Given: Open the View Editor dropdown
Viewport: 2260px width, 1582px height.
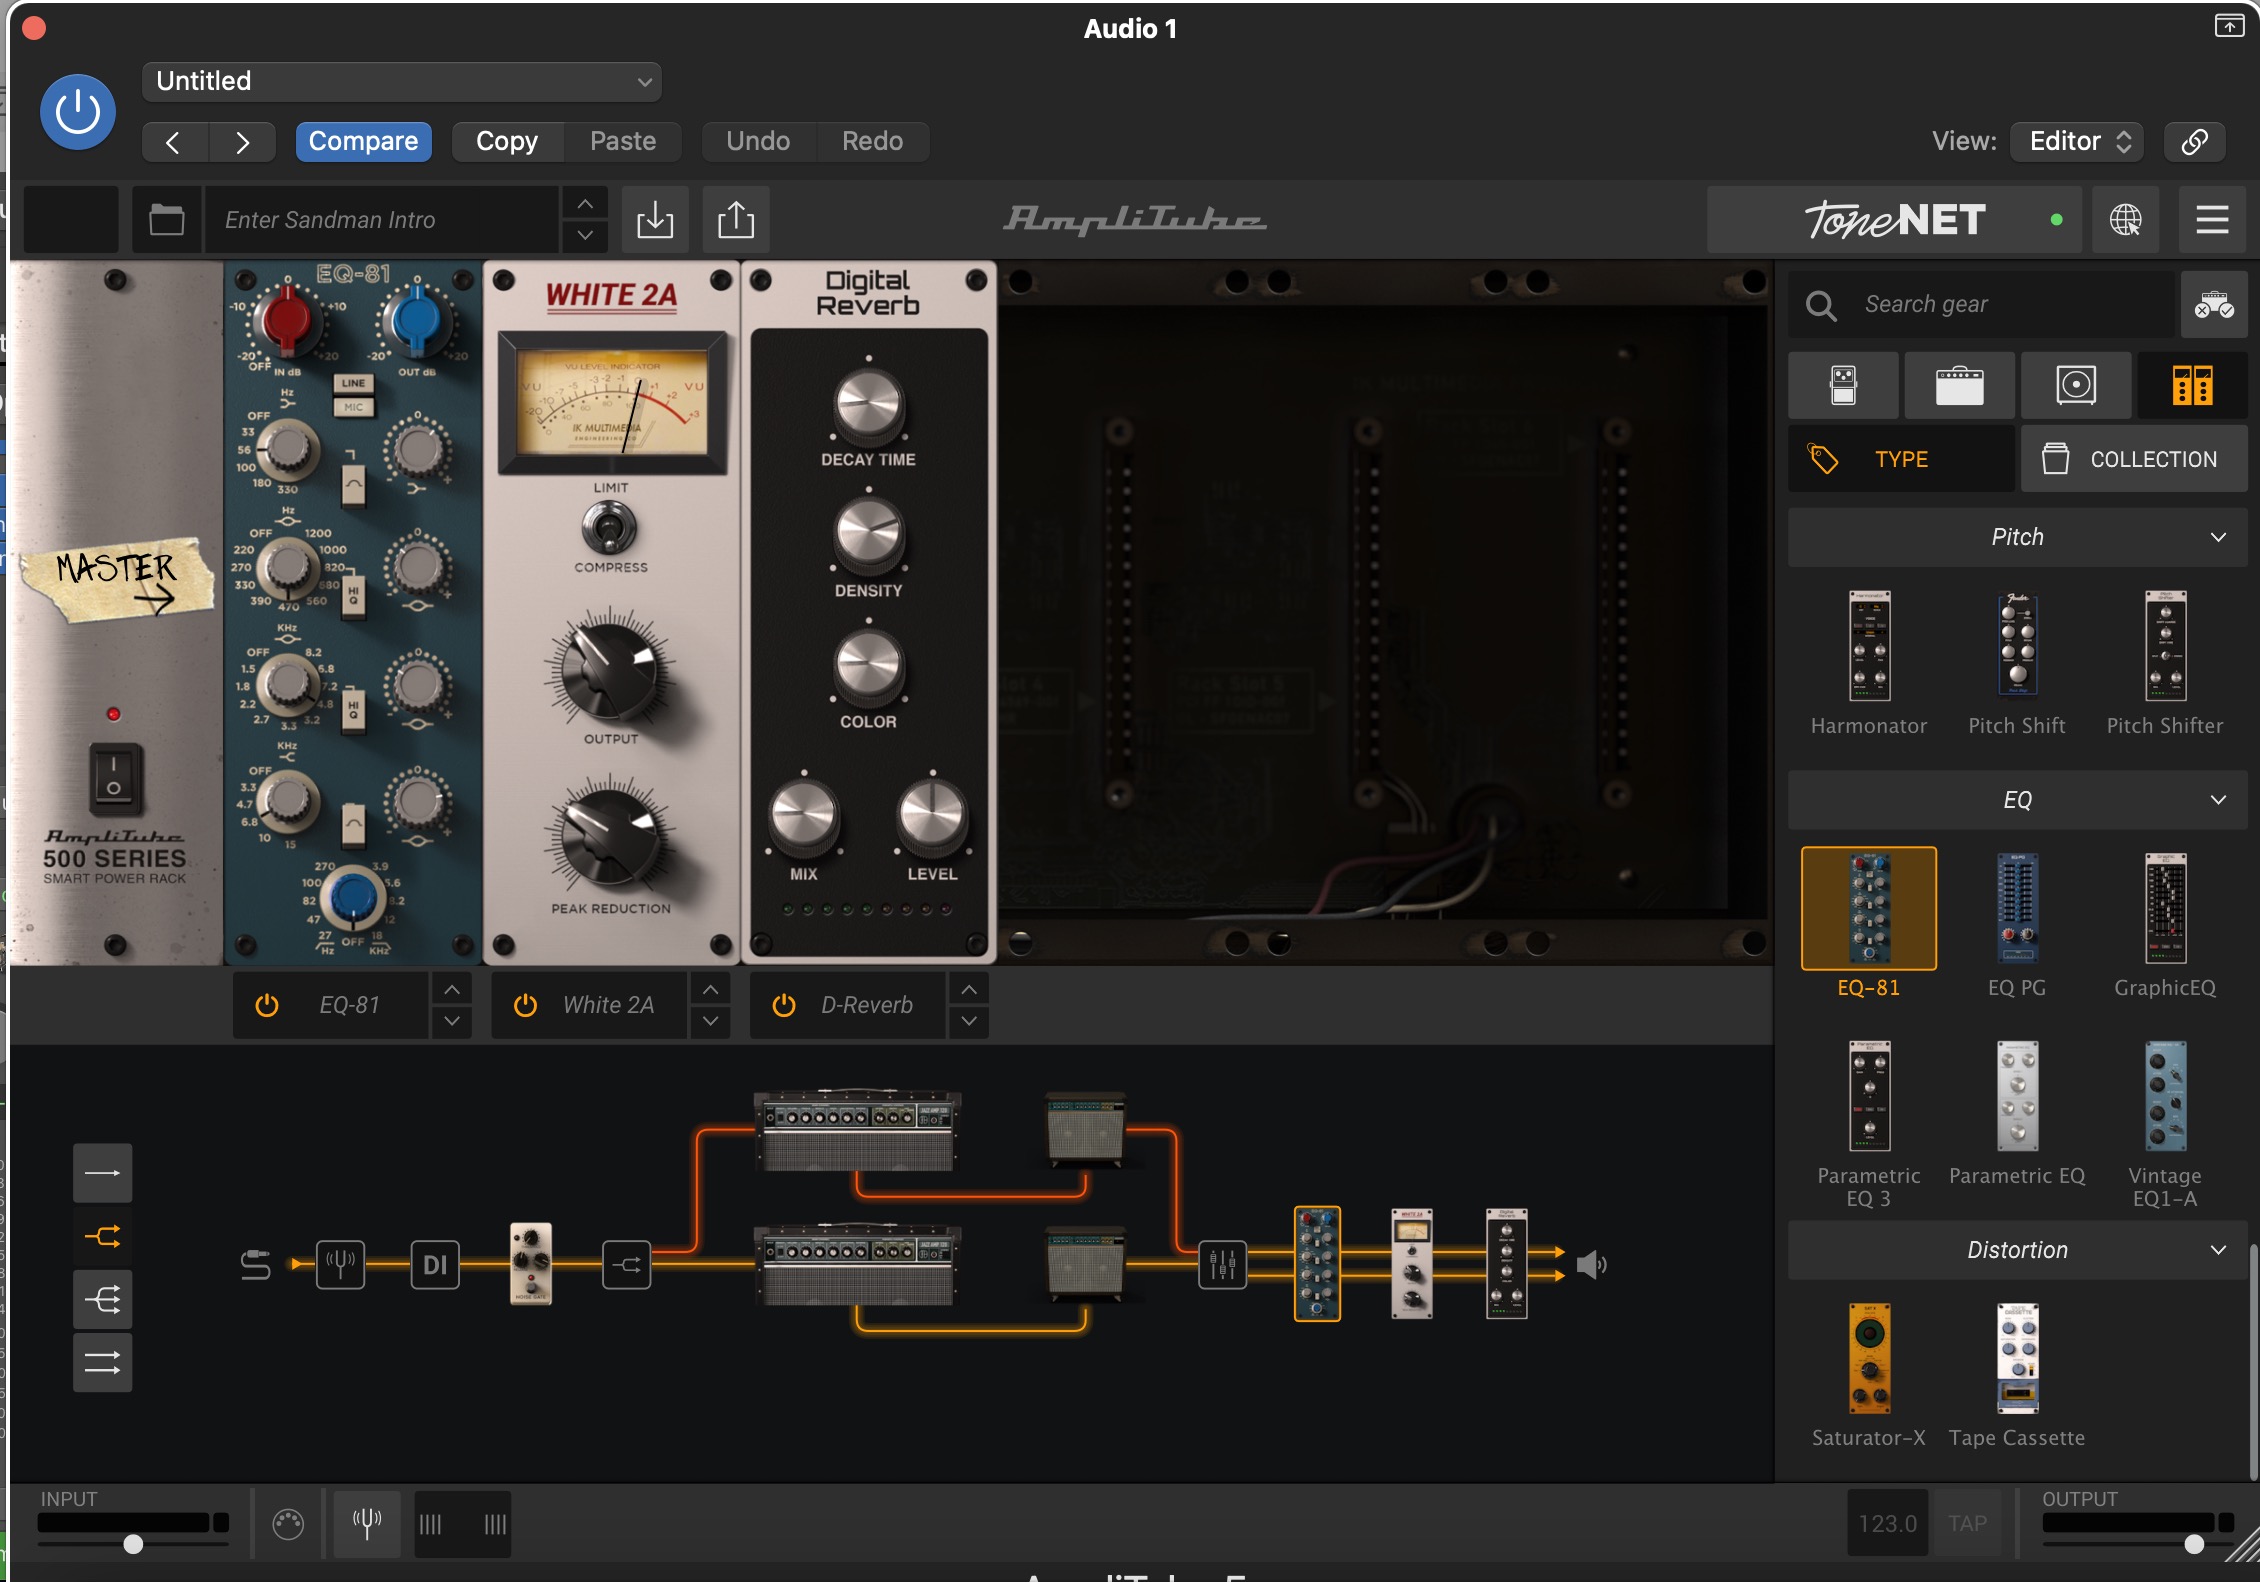Looking at the screenshot, I should tap(2078, 142).
